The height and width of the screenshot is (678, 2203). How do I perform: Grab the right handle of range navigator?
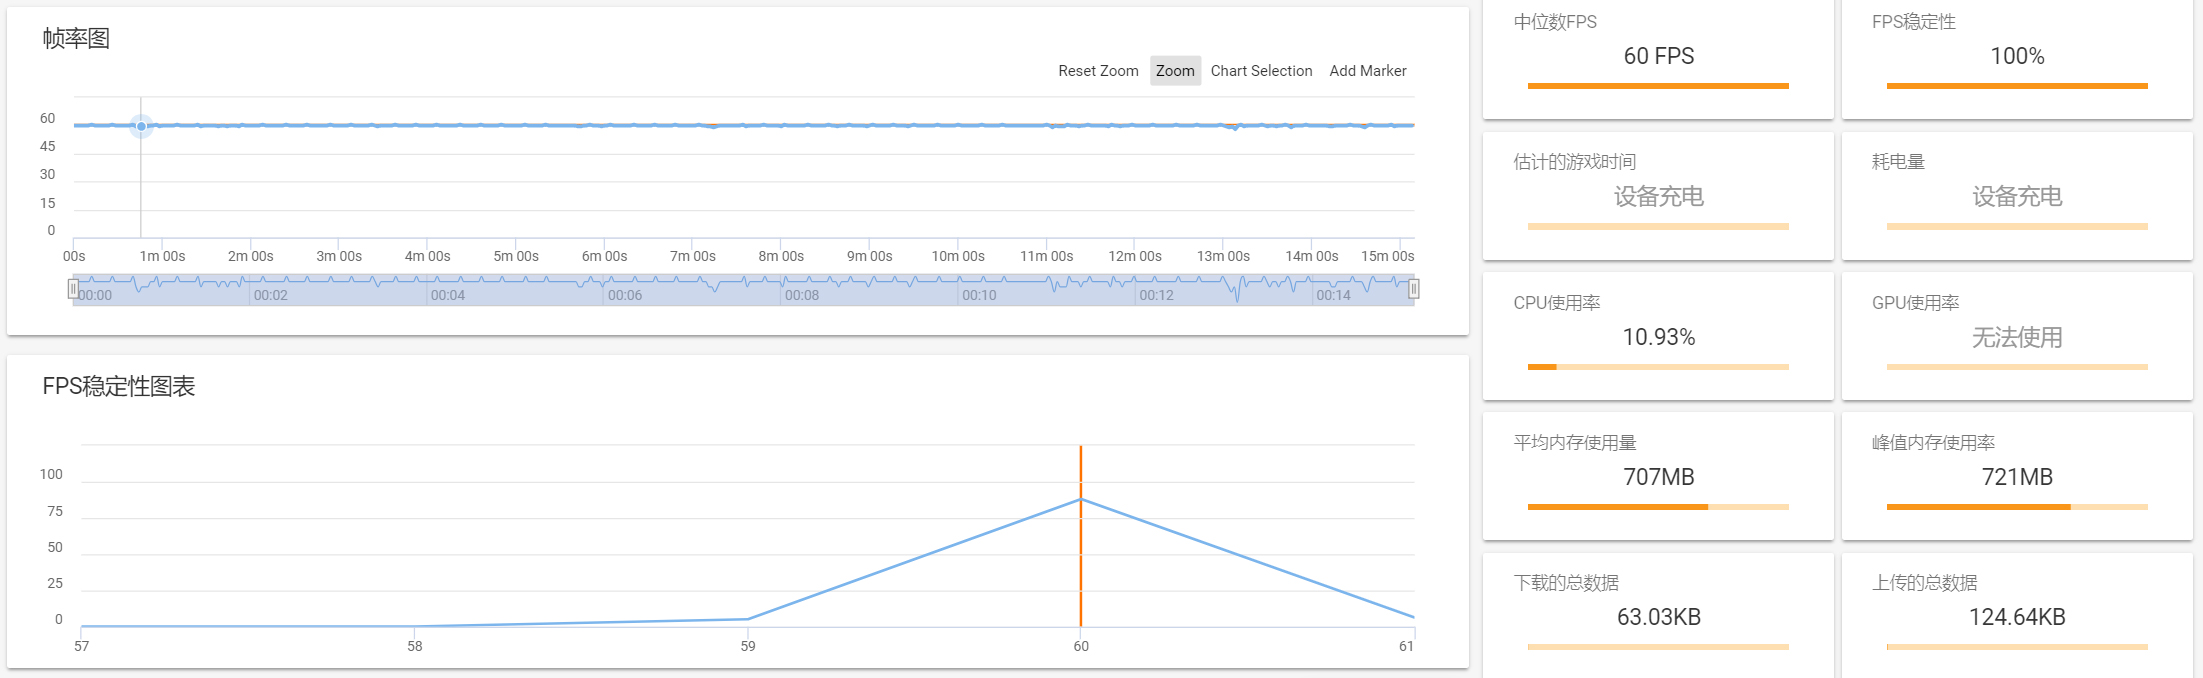pyautogui.click(x=1413, y=289)
